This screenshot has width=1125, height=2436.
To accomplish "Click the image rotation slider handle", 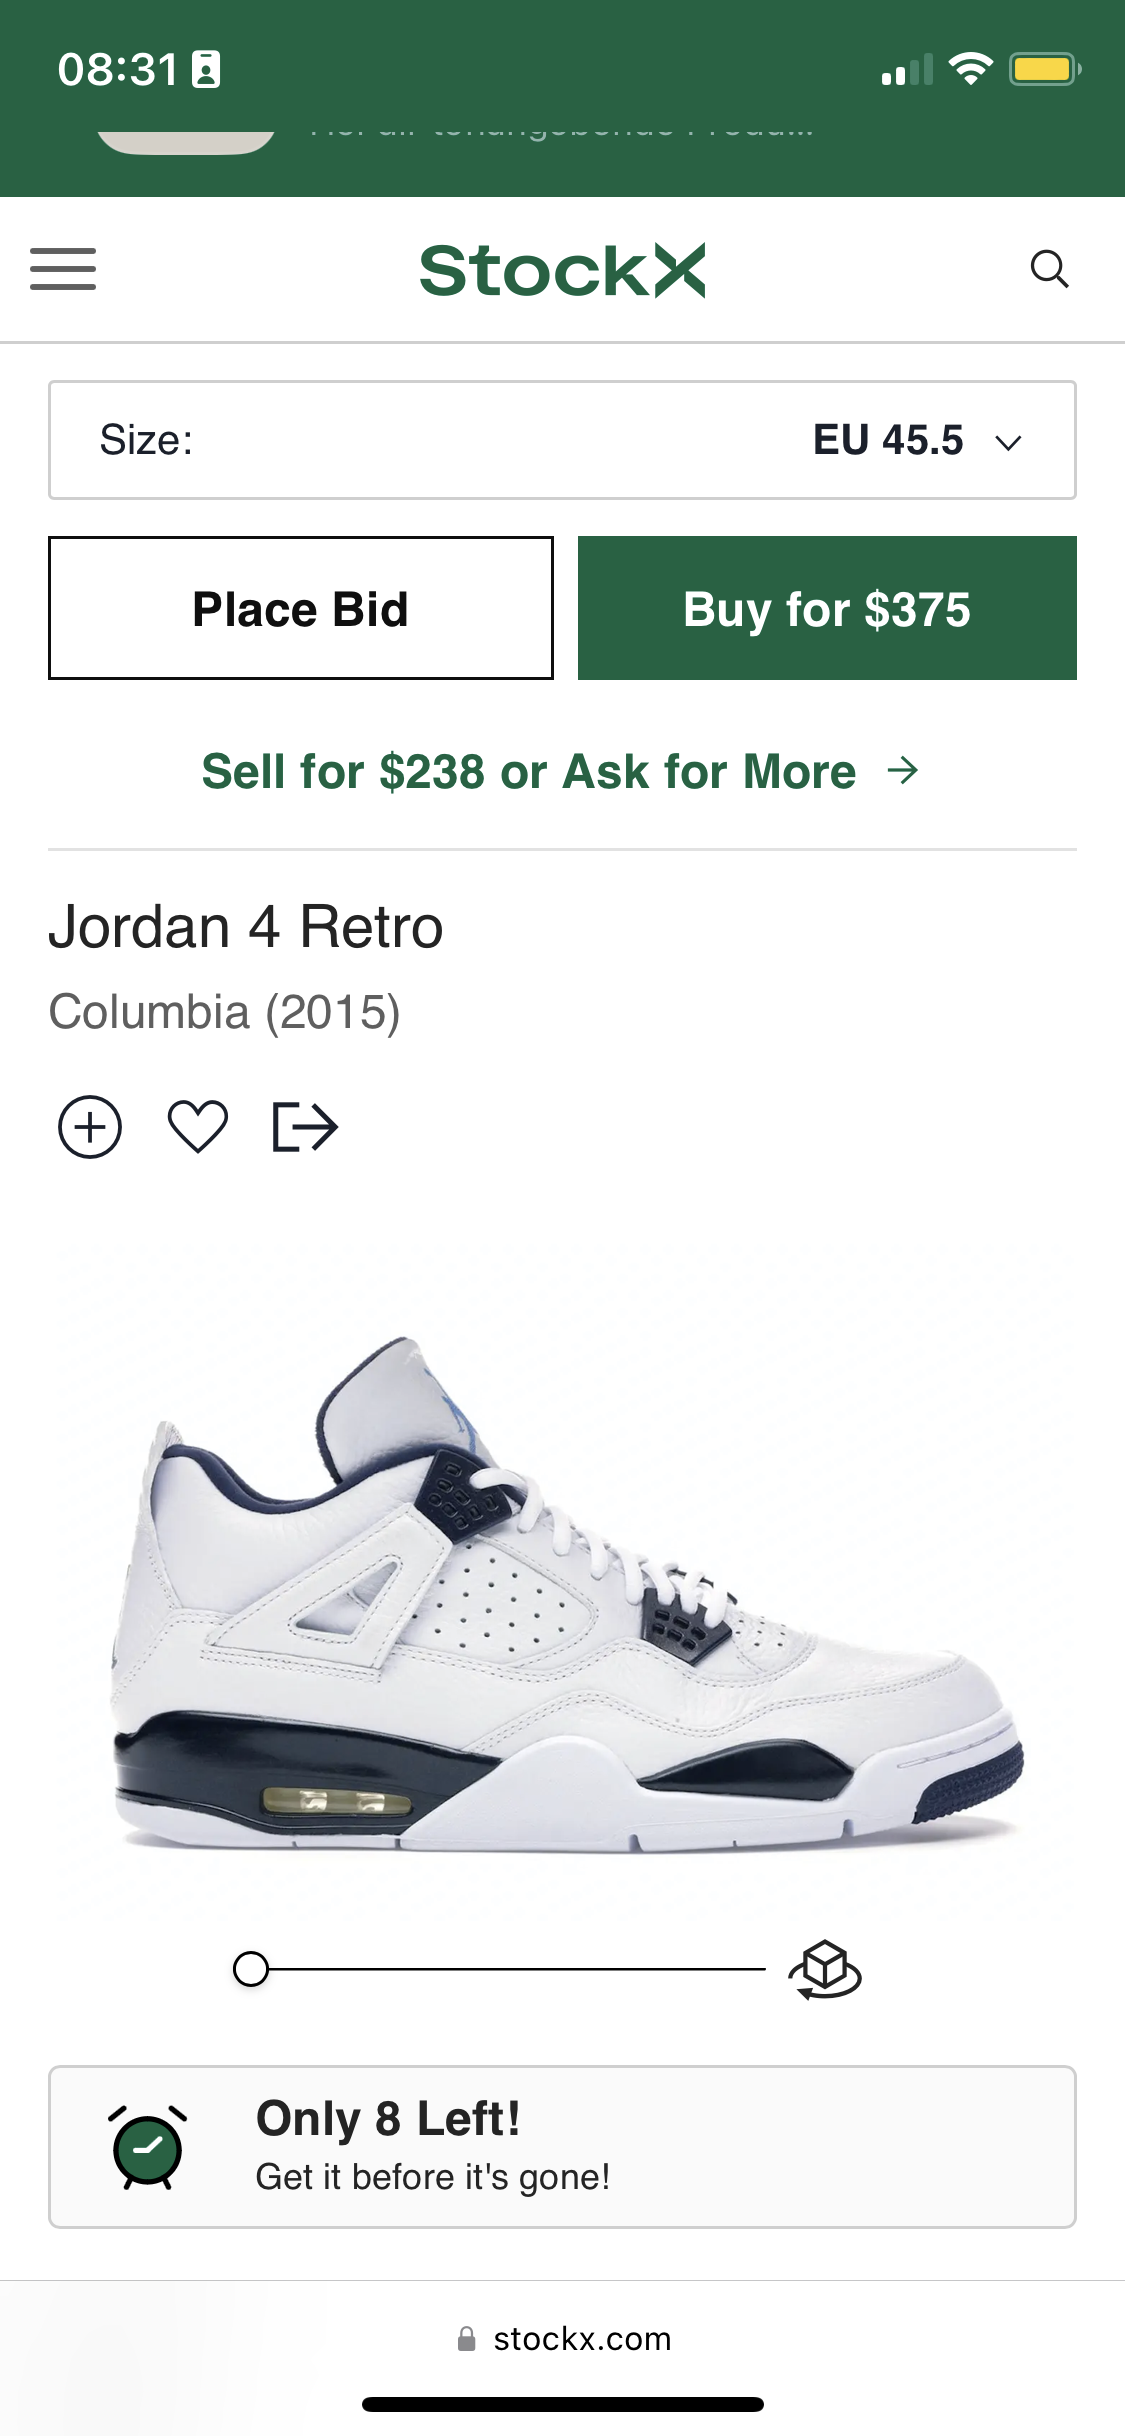I will tap(251, 1969).
